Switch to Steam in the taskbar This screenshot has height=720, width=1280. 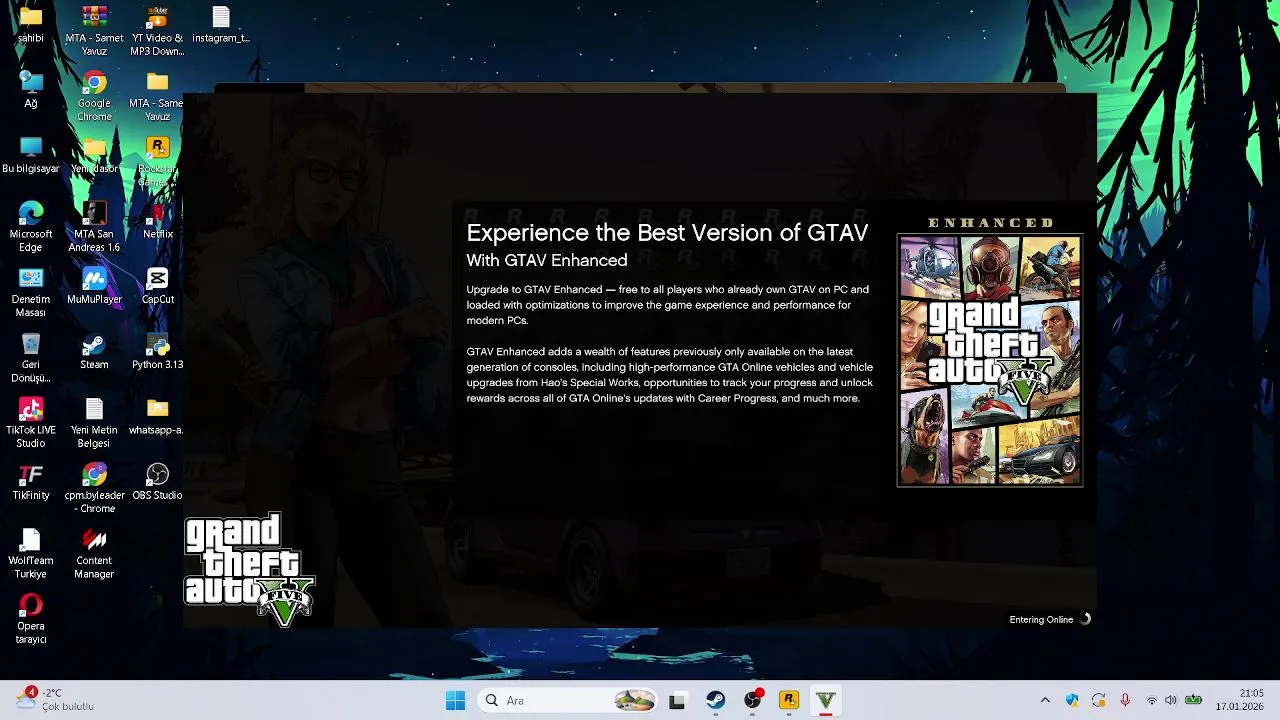pyautogui.click(x=715, y=701)
